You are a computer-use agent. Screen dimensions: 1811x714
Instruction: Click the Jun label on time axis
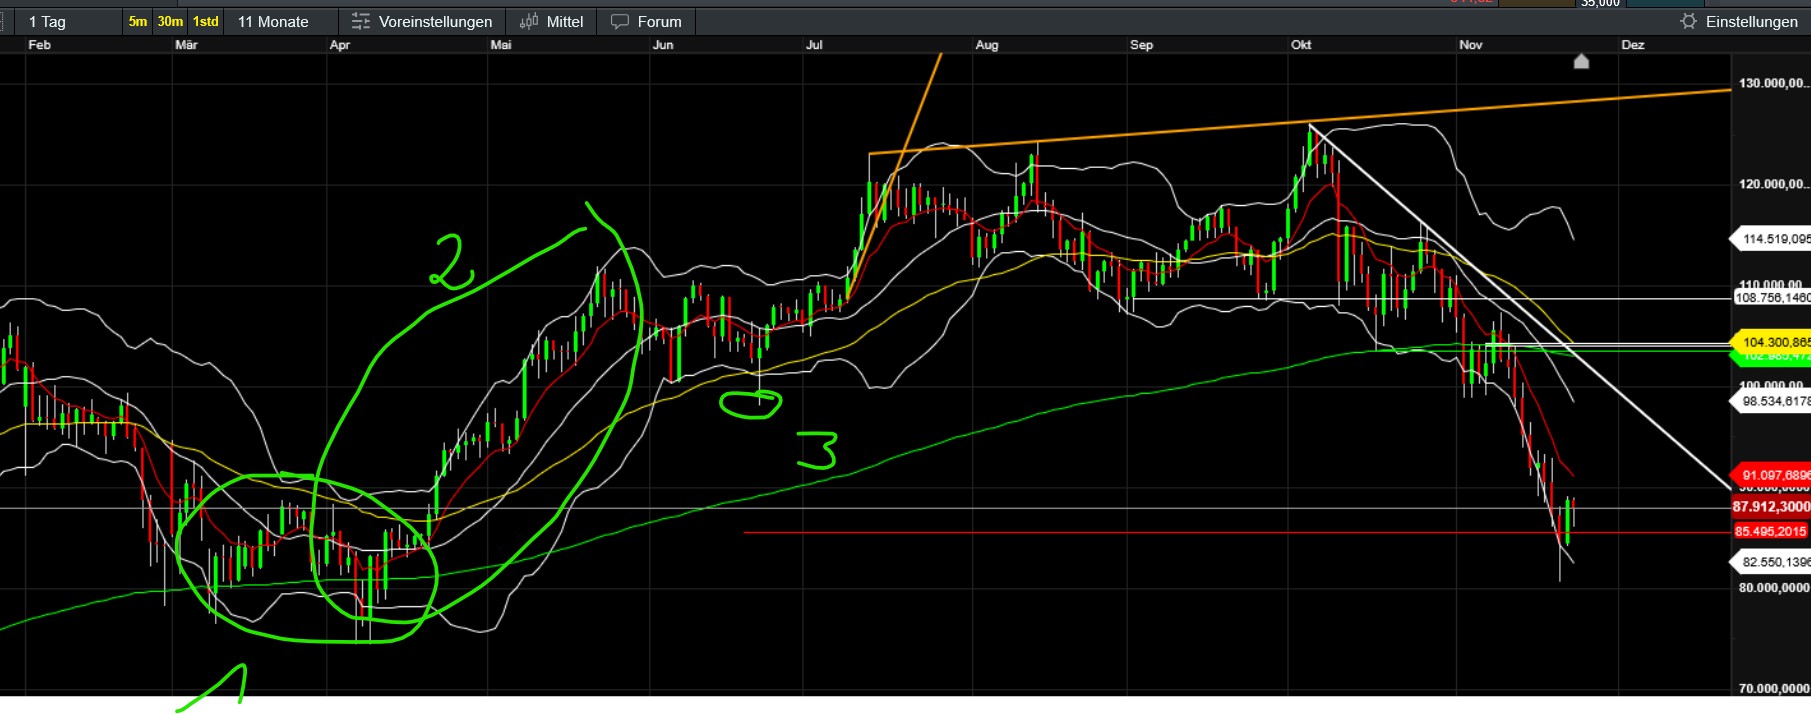pos(663,45)
